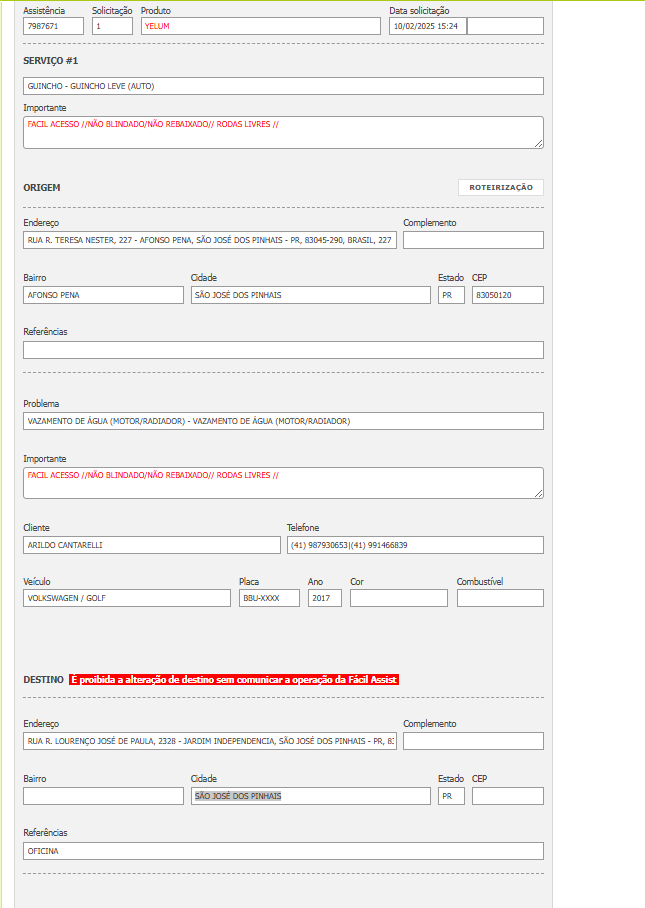Click the Importante textarea under Serviço #1
This screenshot has height=908, width=645.
point(283,132)
